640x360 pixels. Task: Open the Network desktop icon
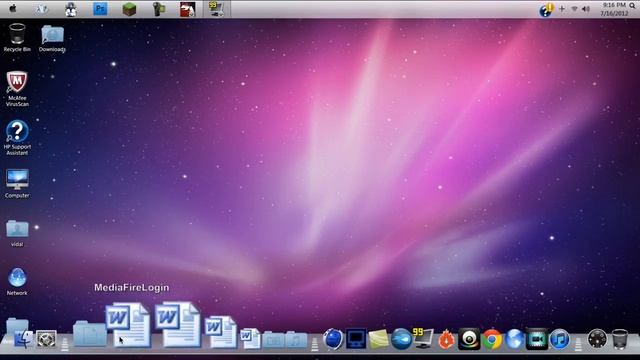click(17, 282)
